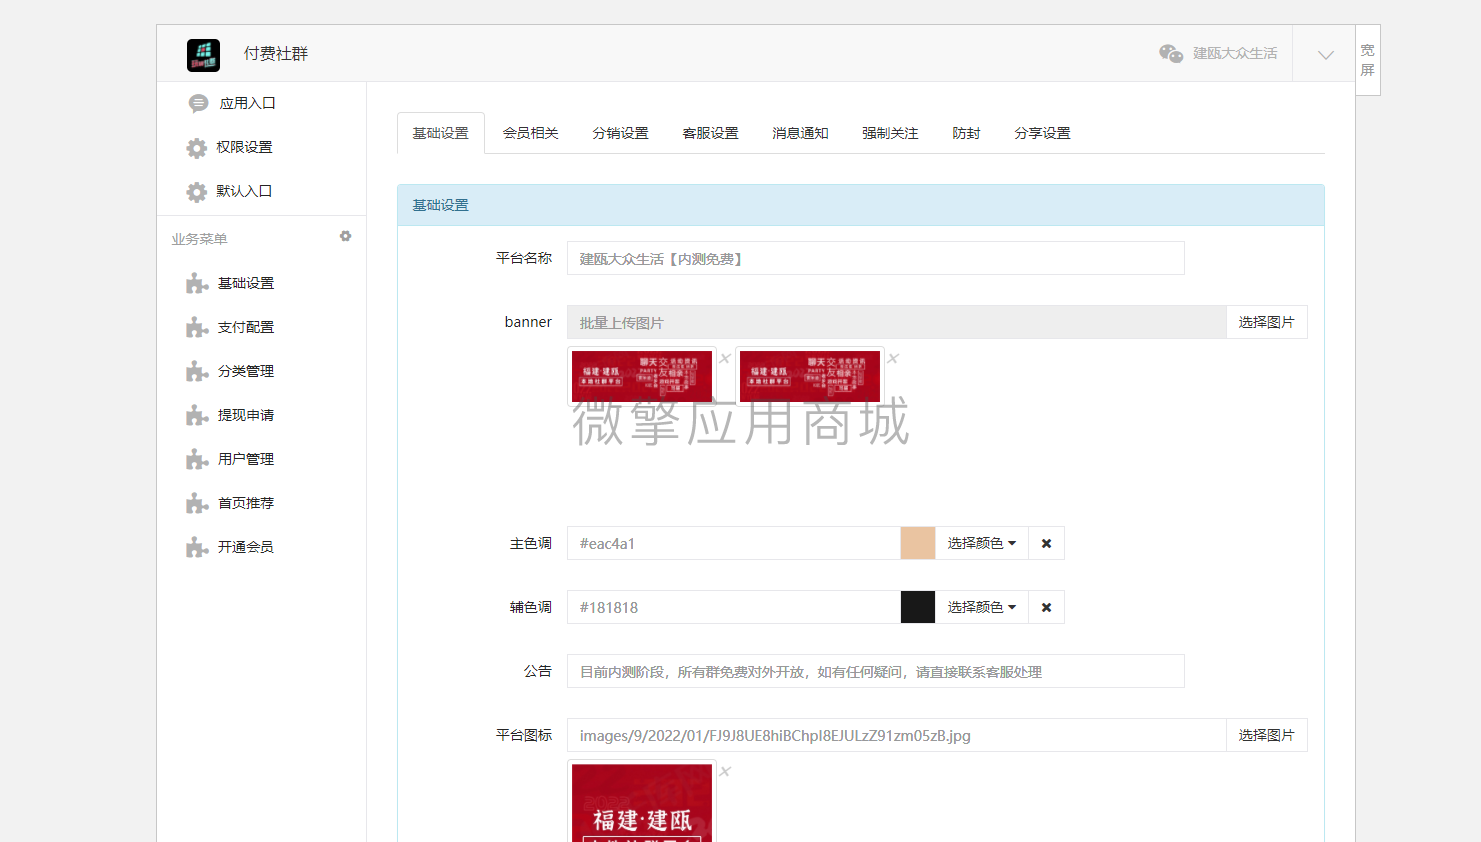The image size is (1481, 842).
Task: Remove the first banner image
Action: click(726, 358)
